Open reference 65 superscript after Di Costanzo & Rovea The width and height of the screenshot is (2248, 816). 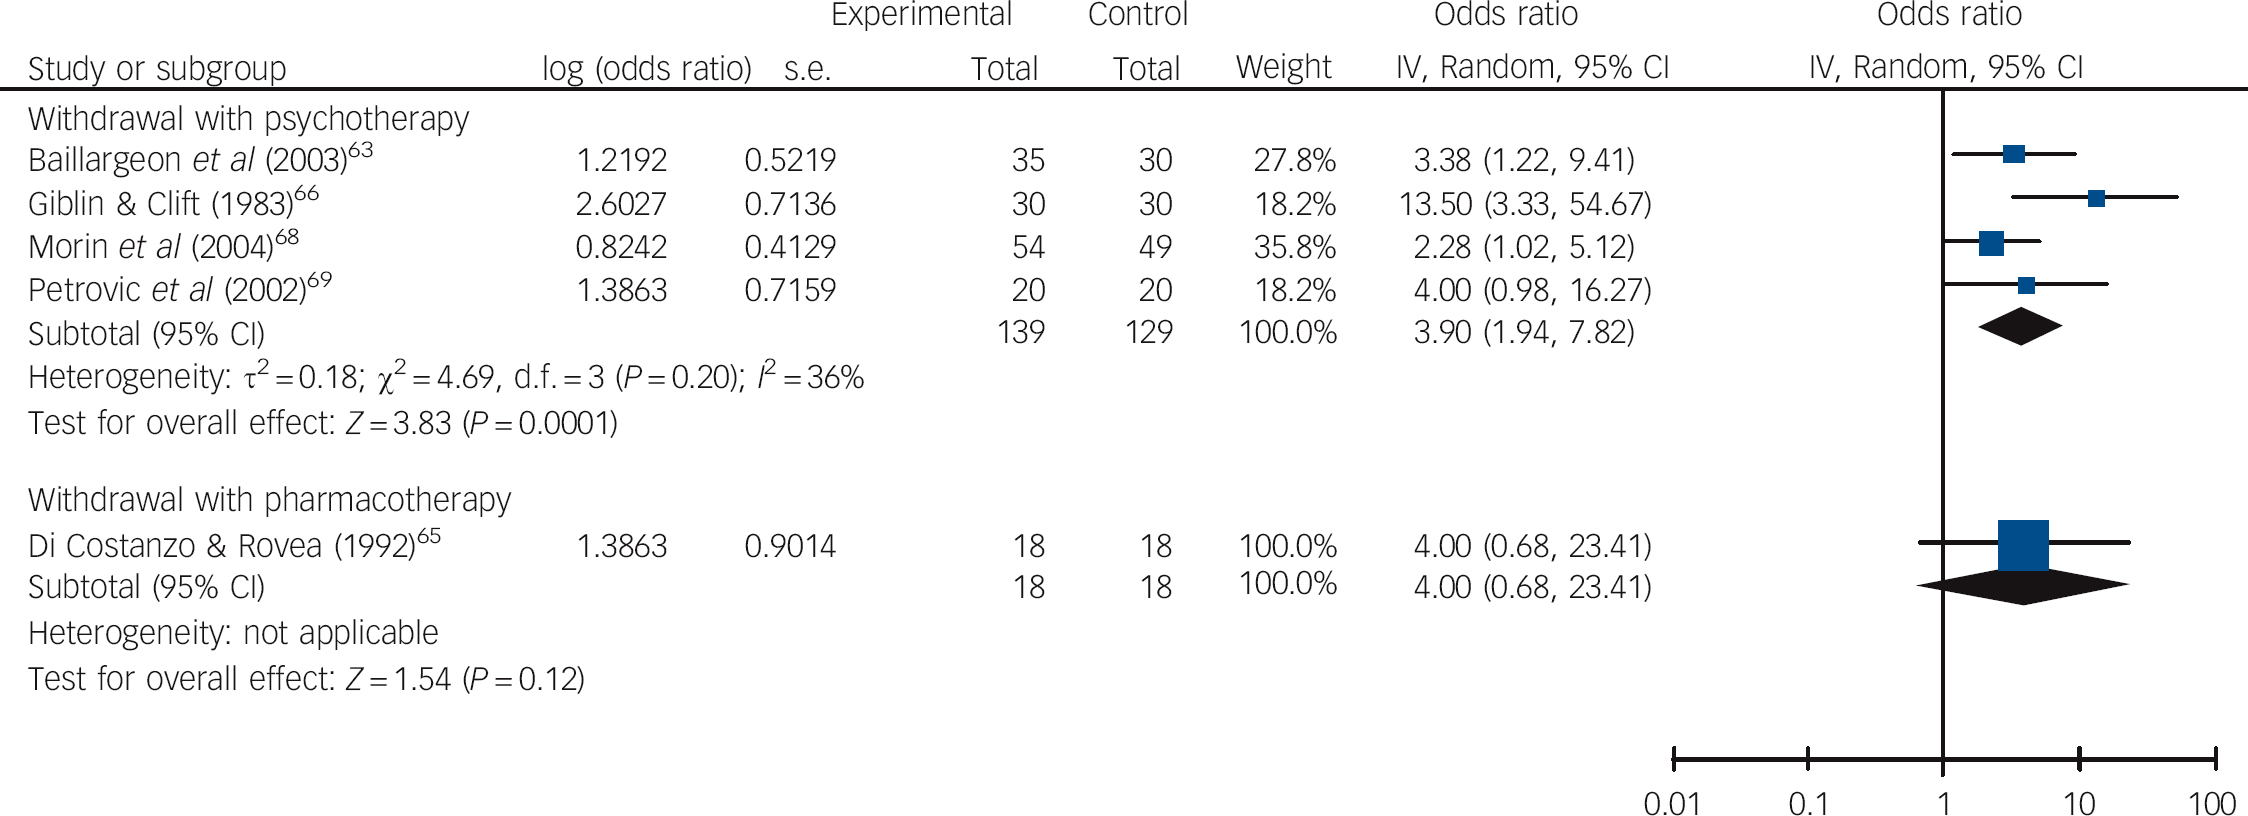point(429,536)
